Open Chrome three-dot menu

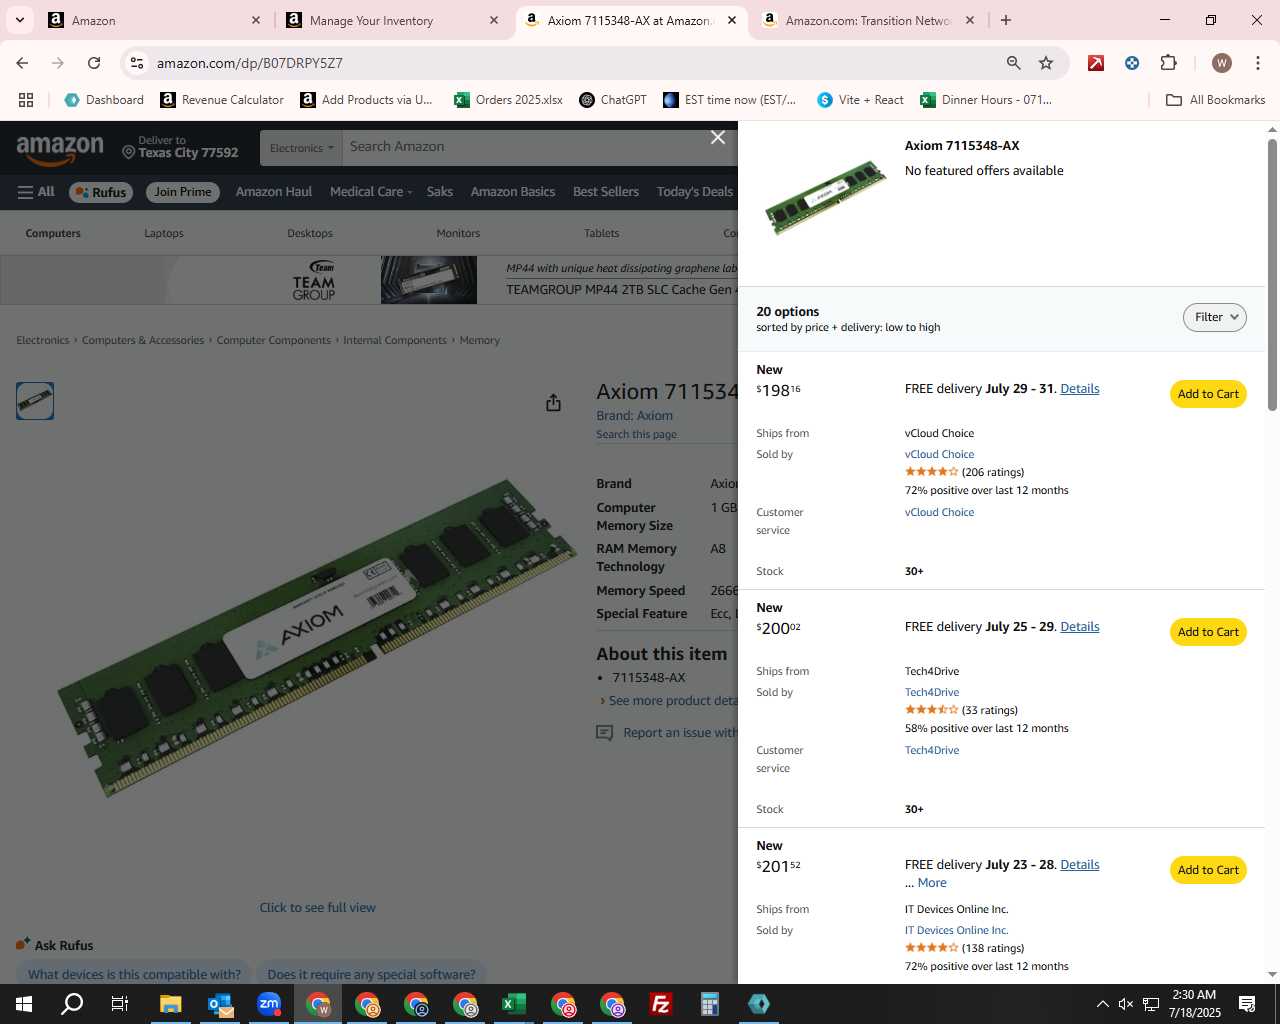point(1258,63)
